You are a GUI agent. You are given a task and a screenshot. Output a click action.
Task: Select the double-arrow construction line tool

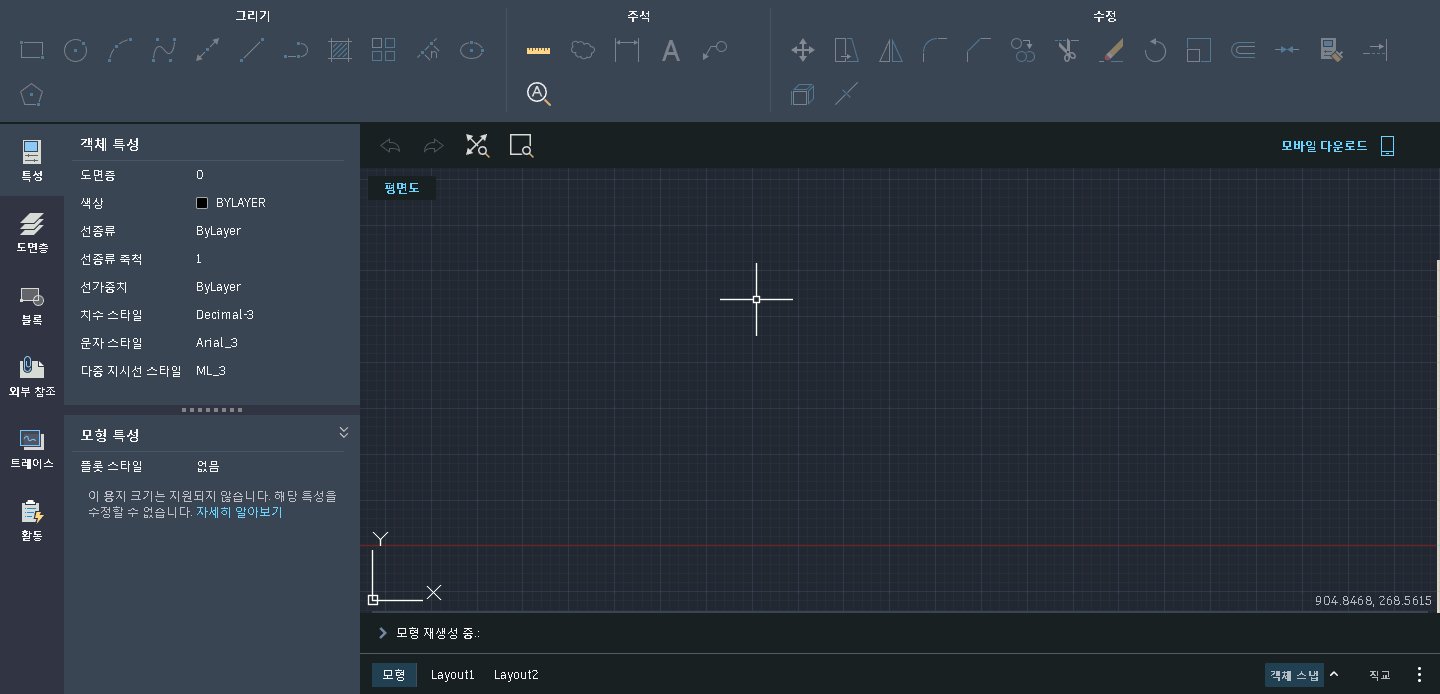click(208, 50)
